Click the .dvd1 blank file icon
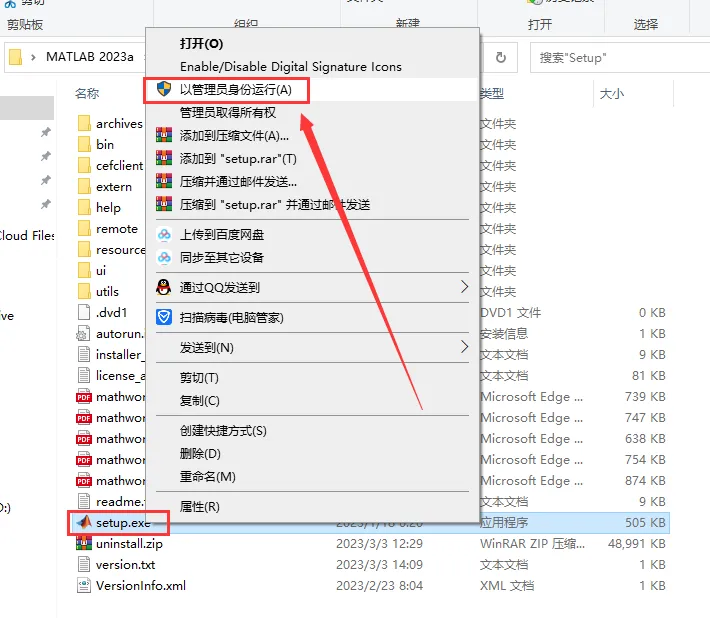The width and height of the screenshot is (710, 618). point(84,312)
